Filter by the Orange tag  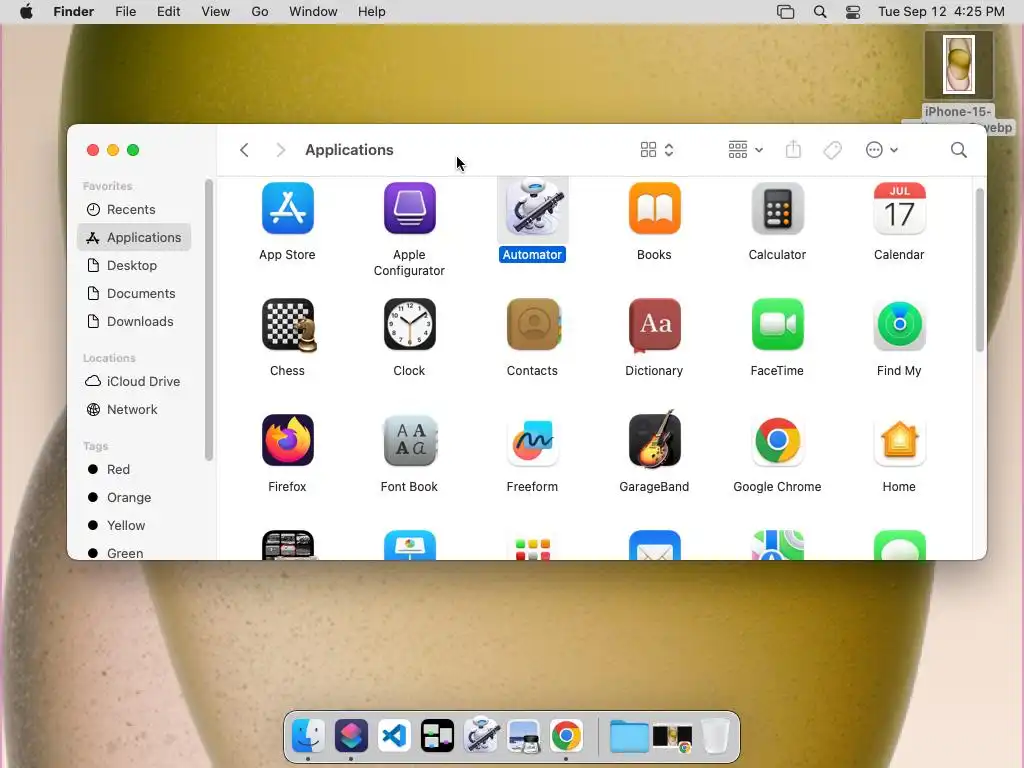[x=134, y=498]
